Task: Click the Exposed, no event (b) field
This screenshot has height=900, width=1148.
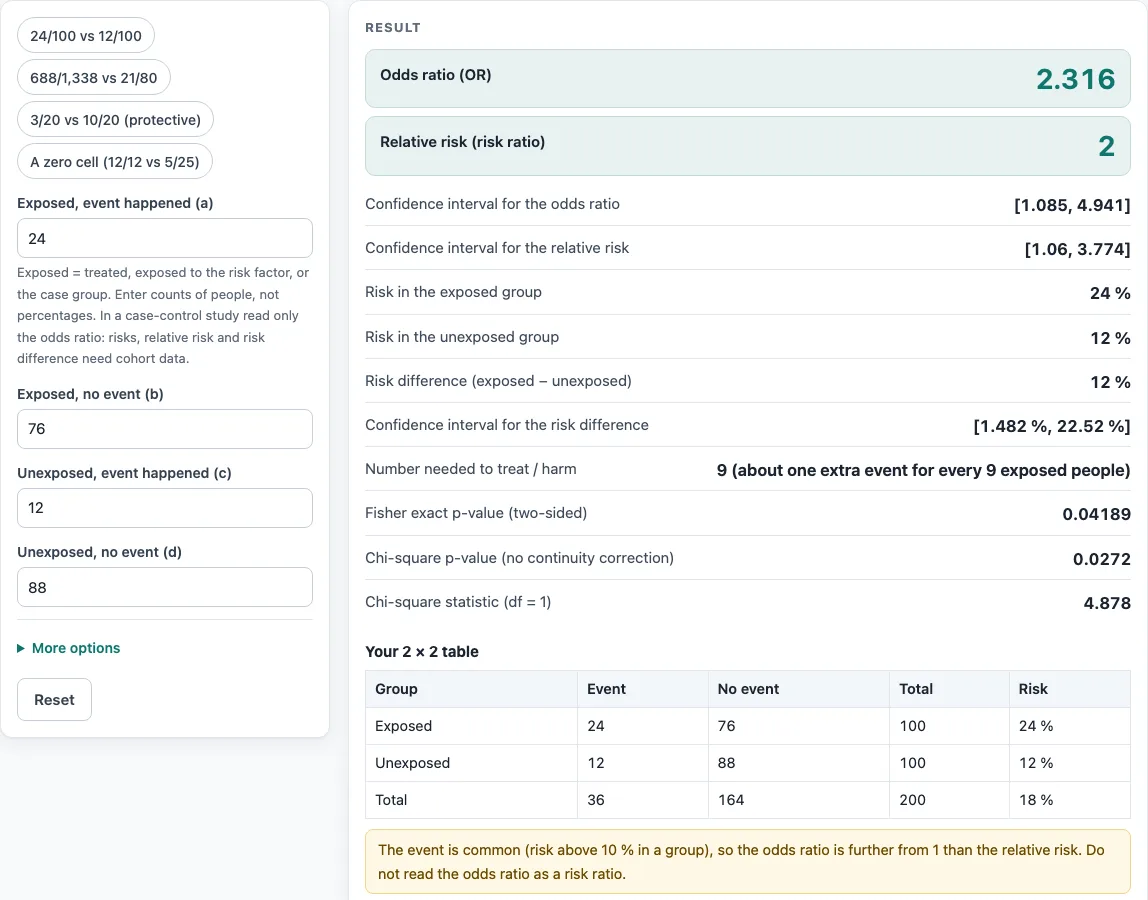Action: tap(165, 429)
